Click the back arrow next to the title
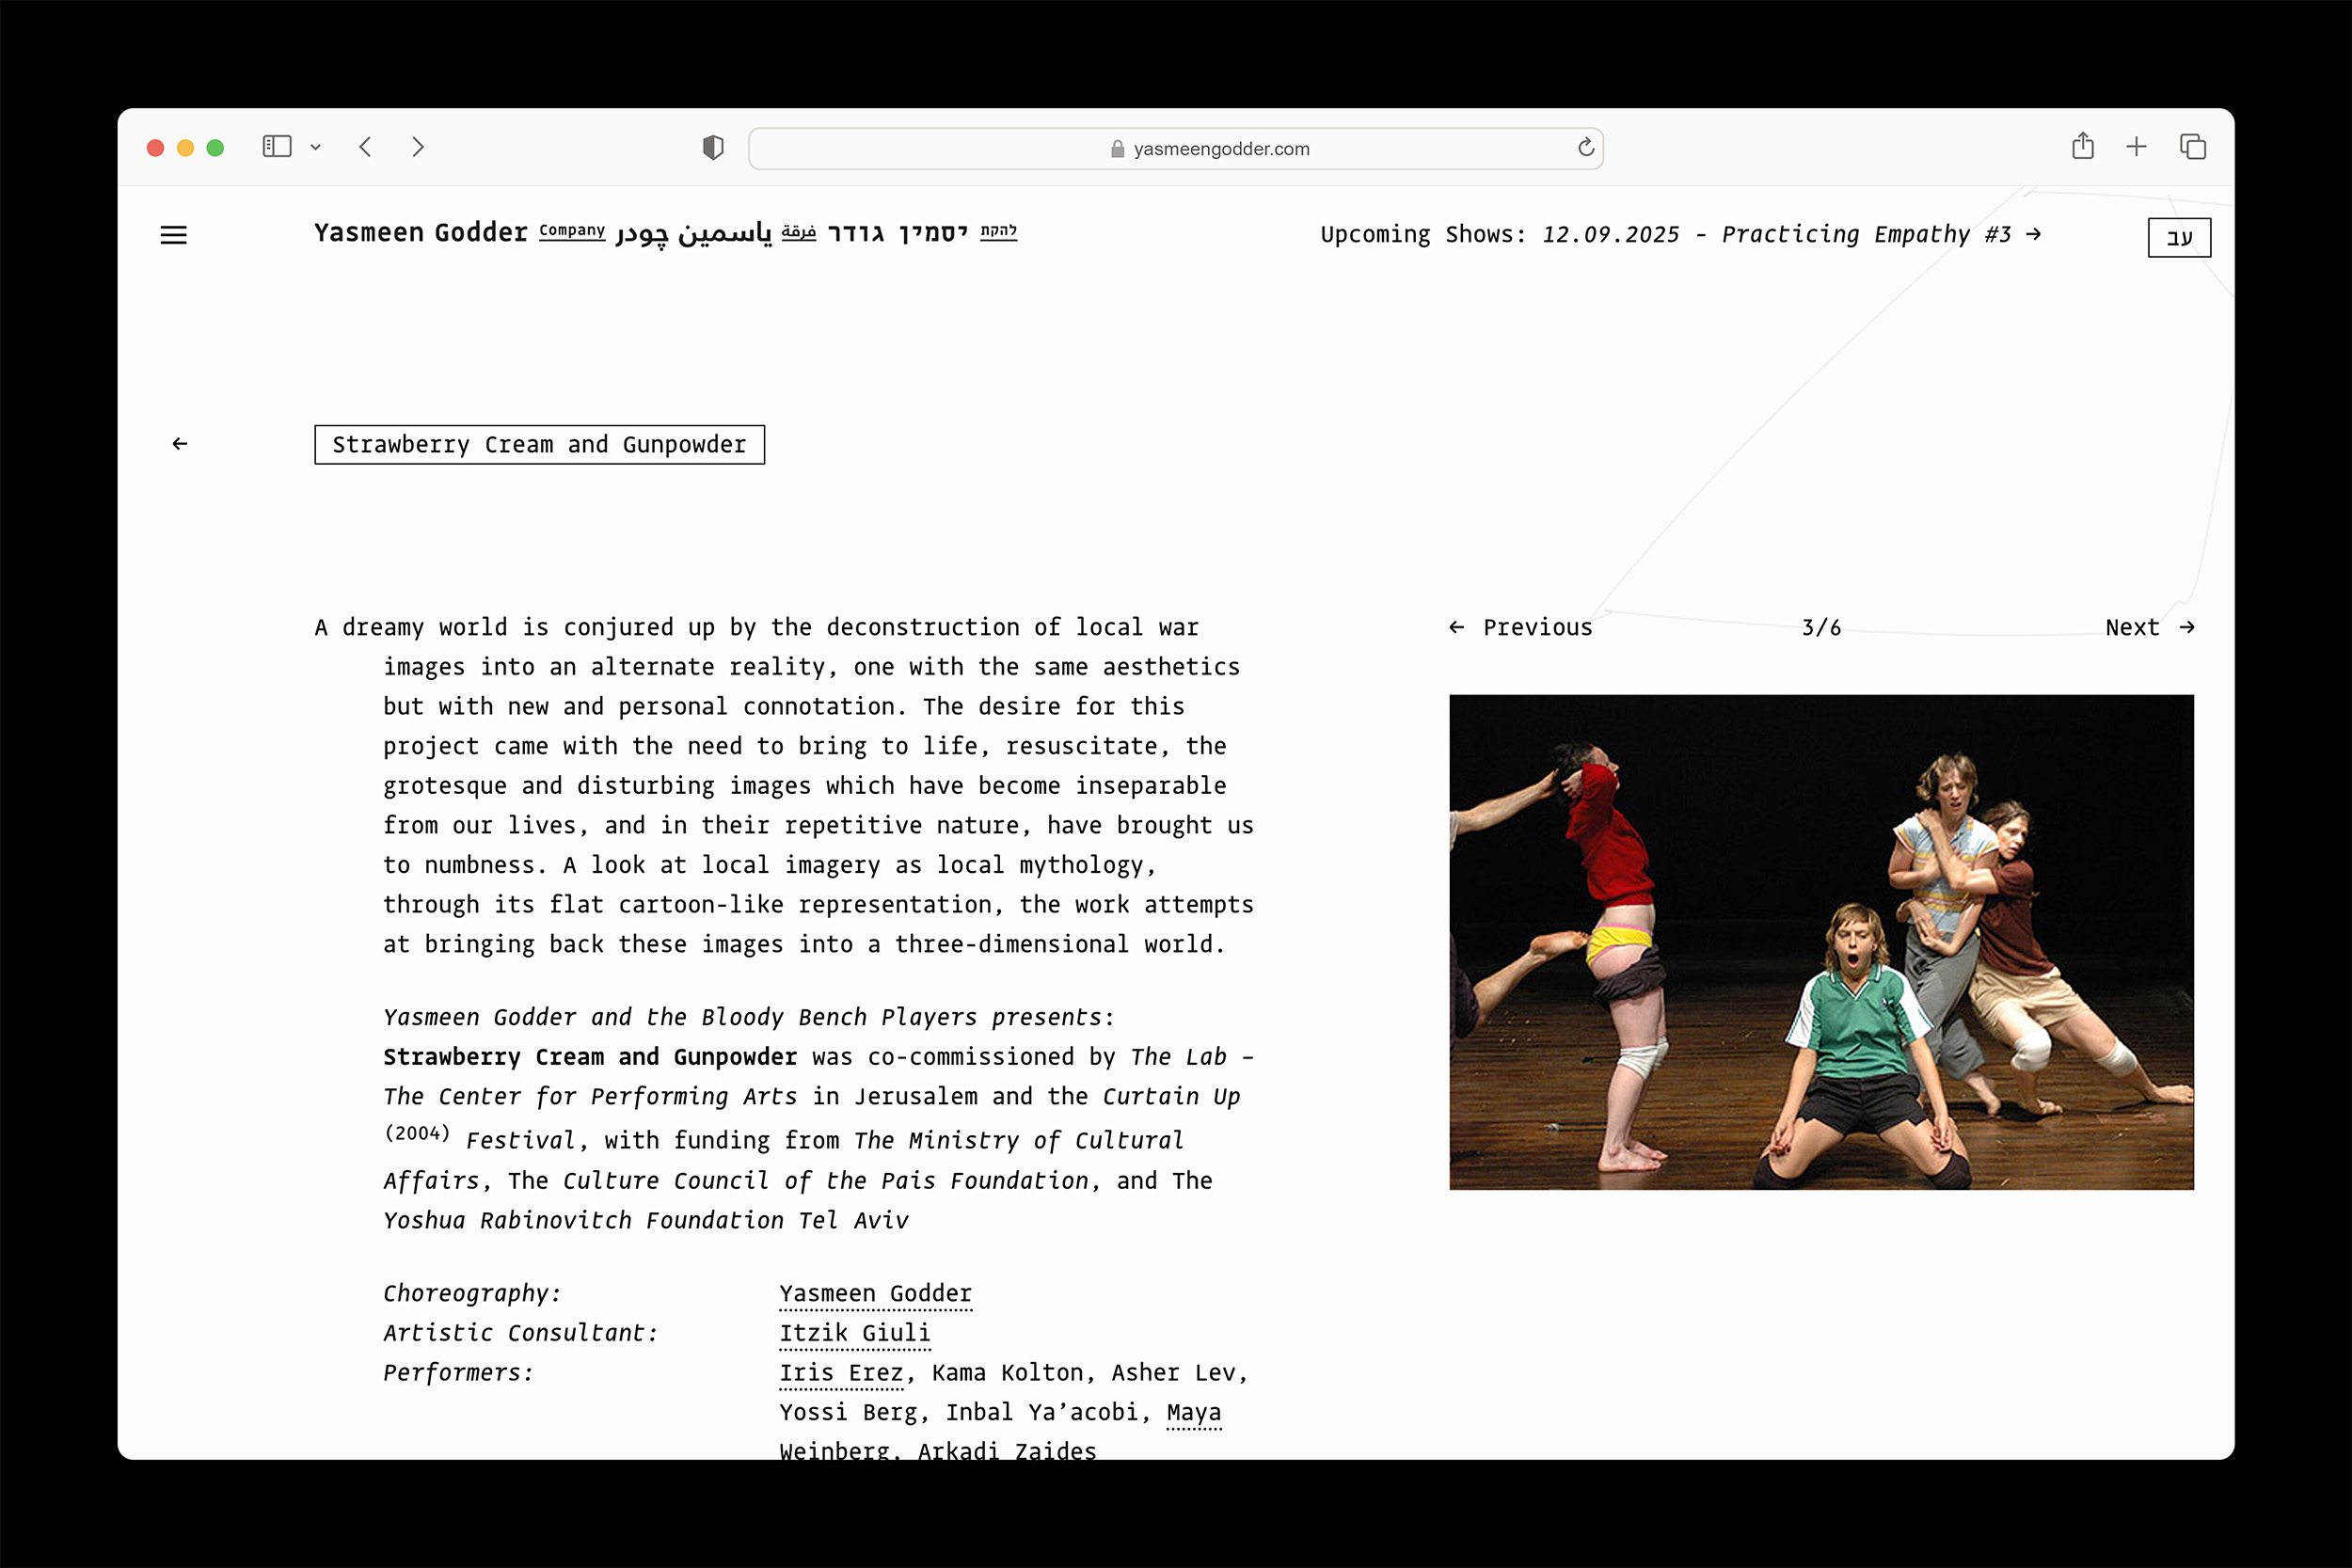This screenshot has height=1568, width=2352. 179,443
